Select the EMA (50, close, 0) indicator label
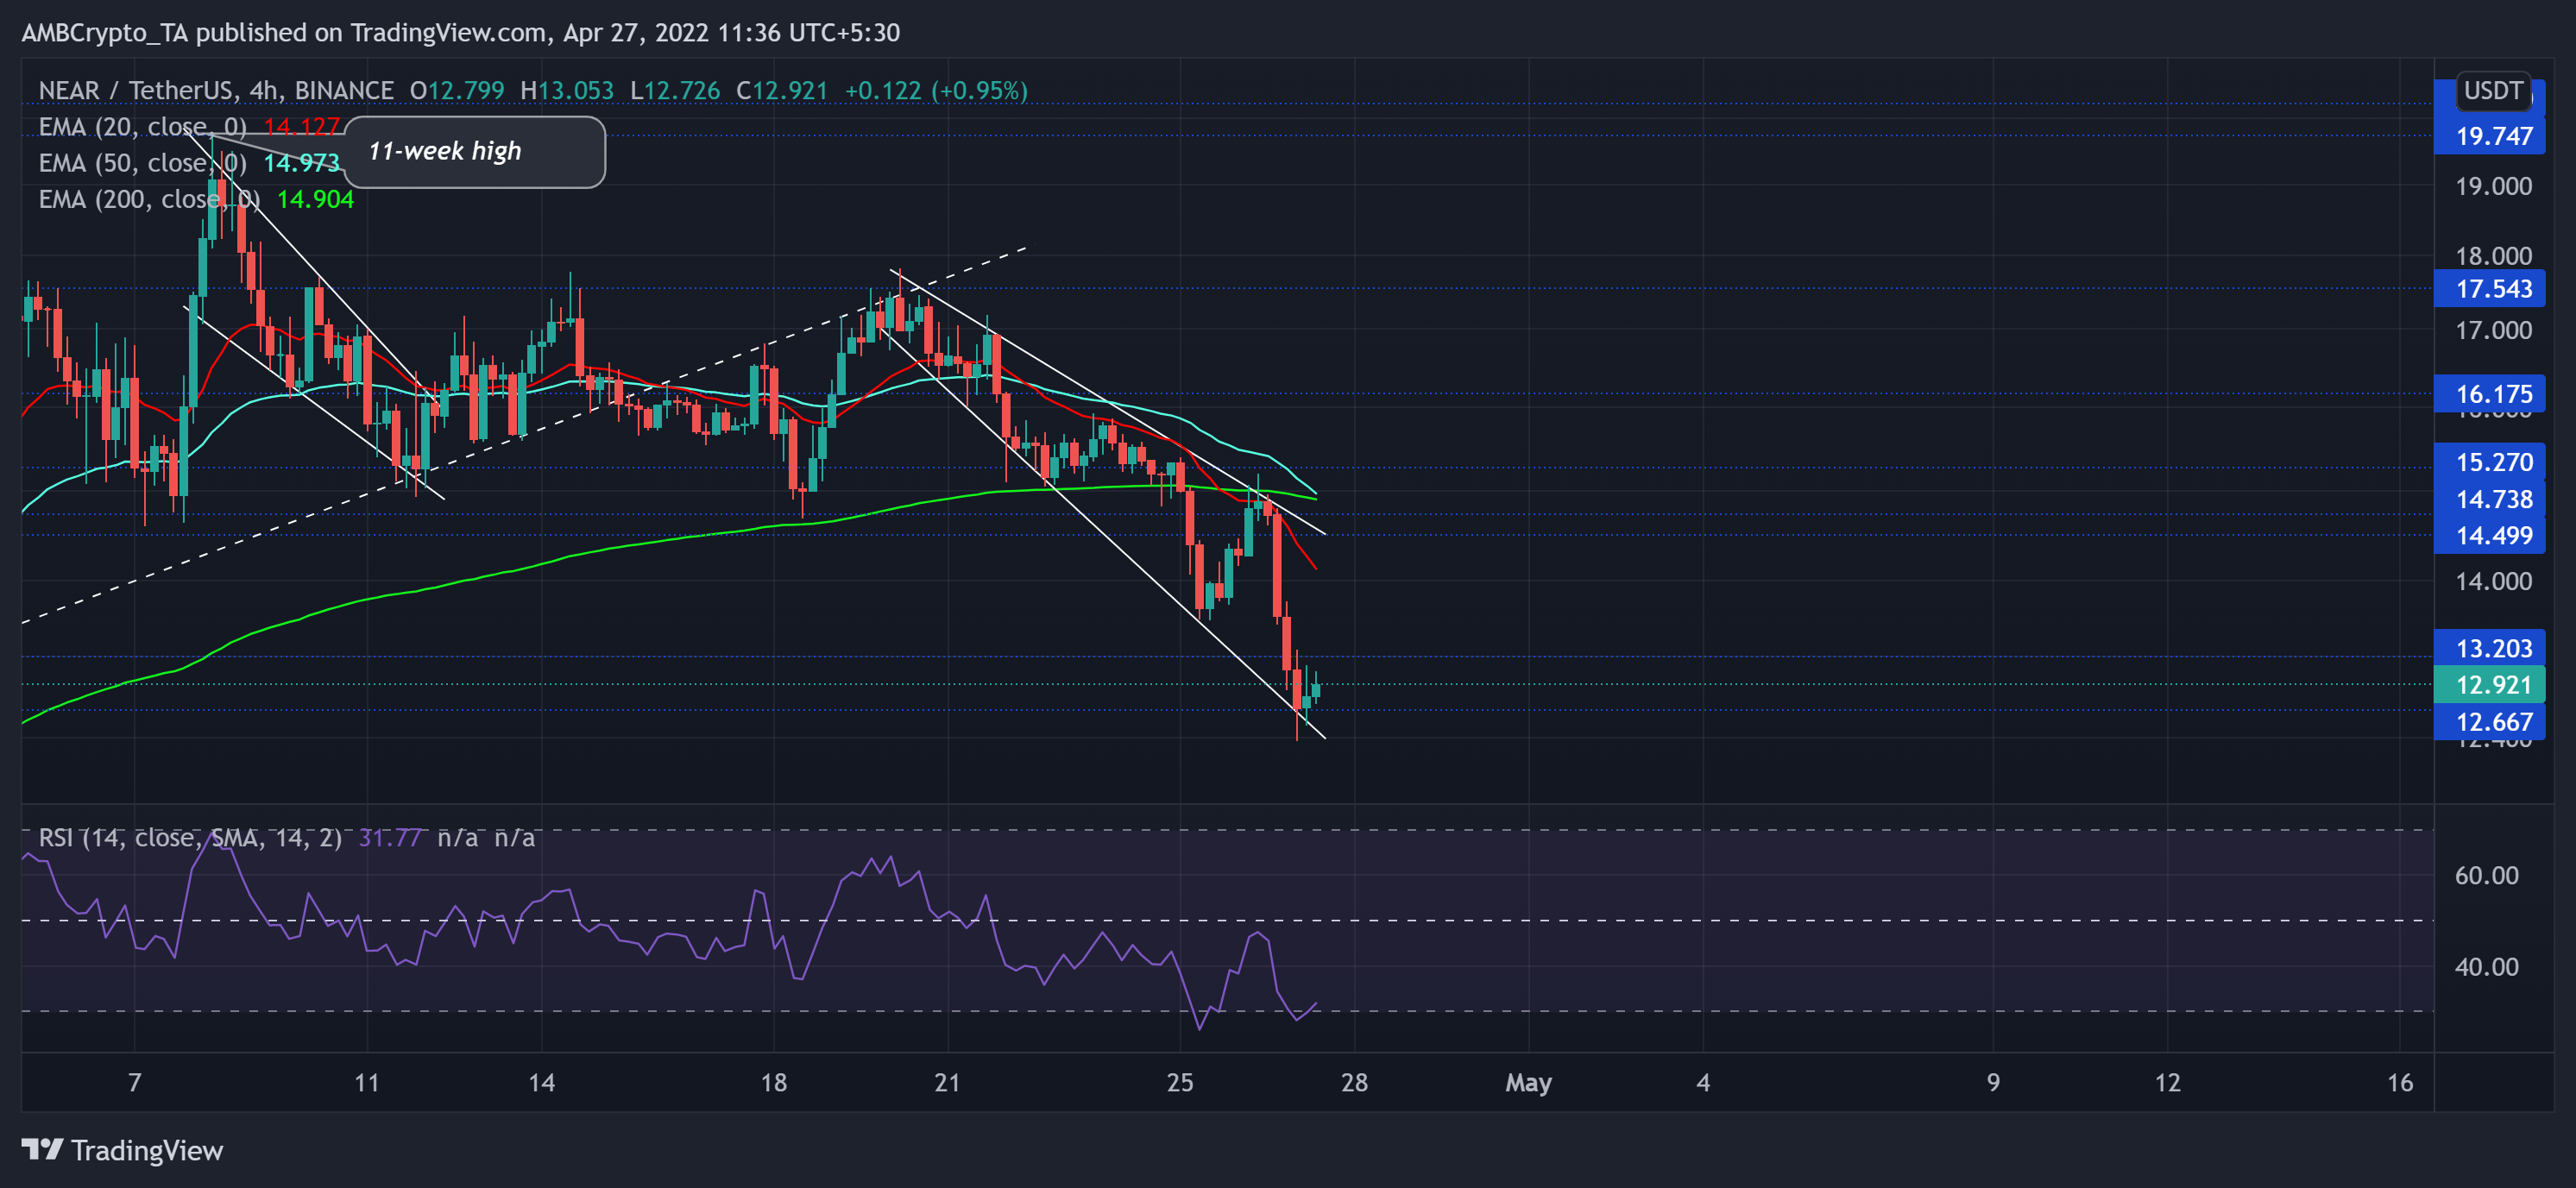The width and height of the screenshot is (2576, 1188). [142, 163]
